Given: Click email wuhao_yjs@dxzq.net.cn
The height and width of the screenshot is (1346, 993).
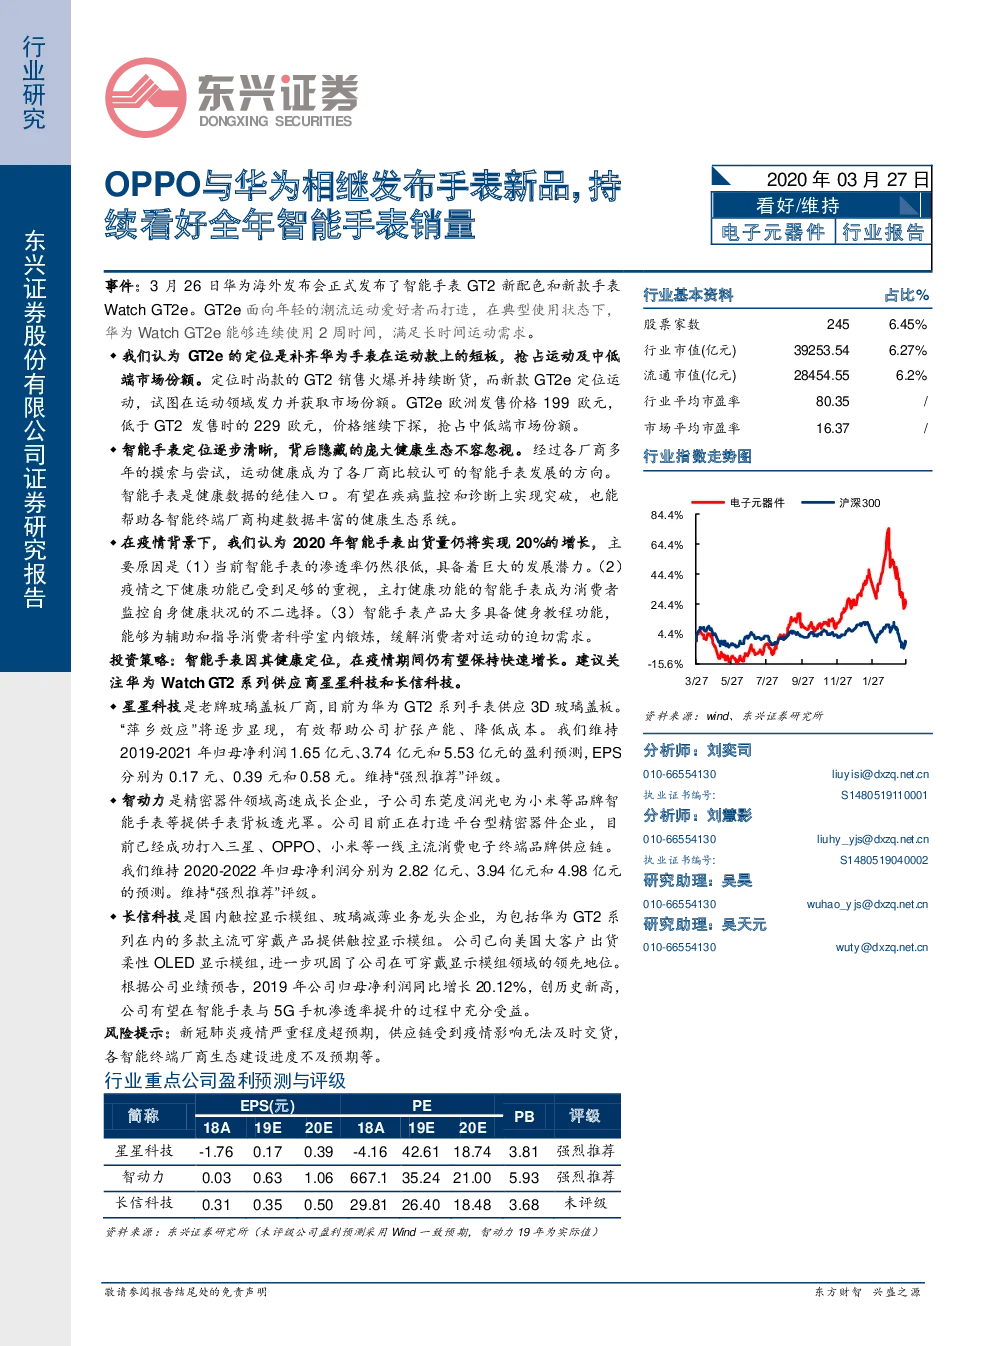Looking at the screenshot, I should pyautogui.click(x=867, y=904).
